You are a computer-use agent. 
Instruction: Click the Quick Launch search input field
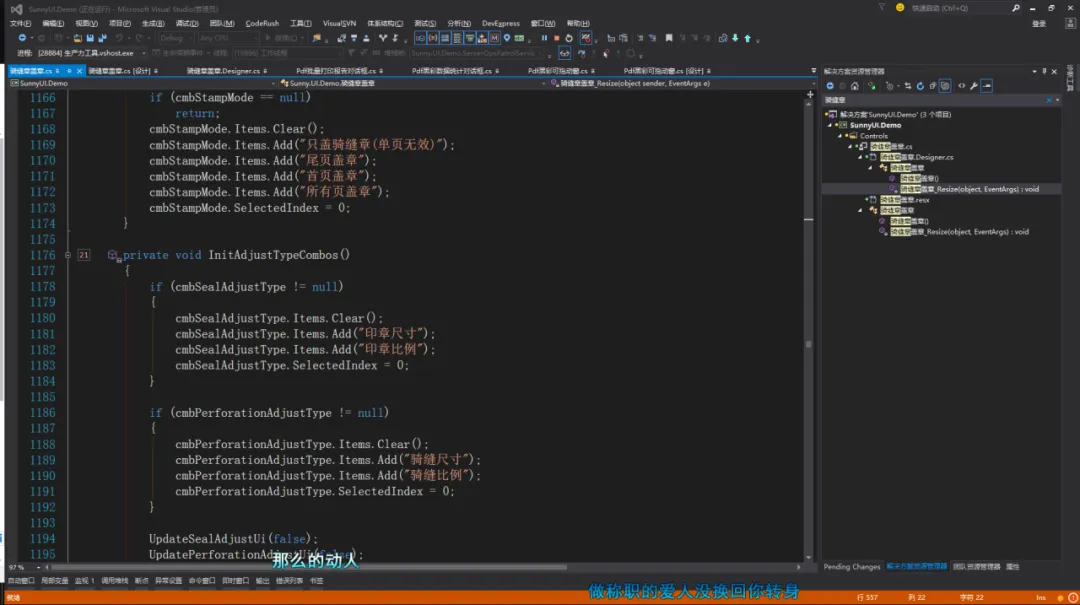point(960,8)
